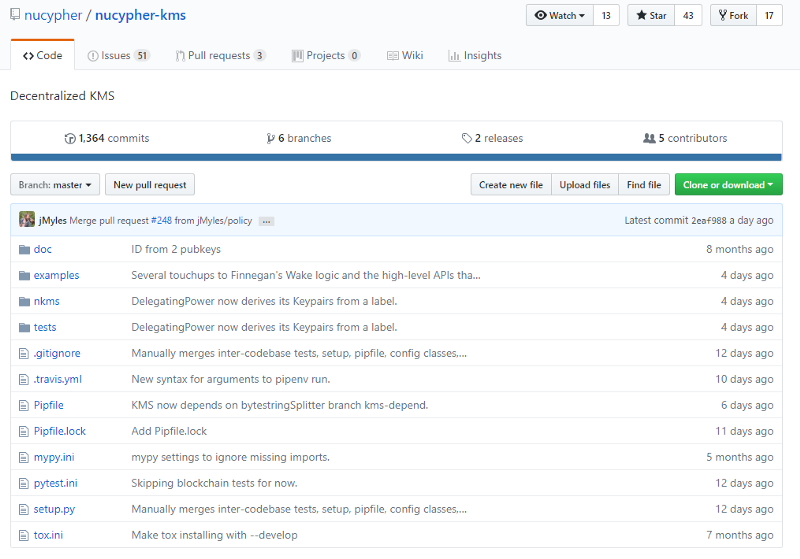View 1,364 commits
This screenshot has width=800, height=559.
point(107,138)
